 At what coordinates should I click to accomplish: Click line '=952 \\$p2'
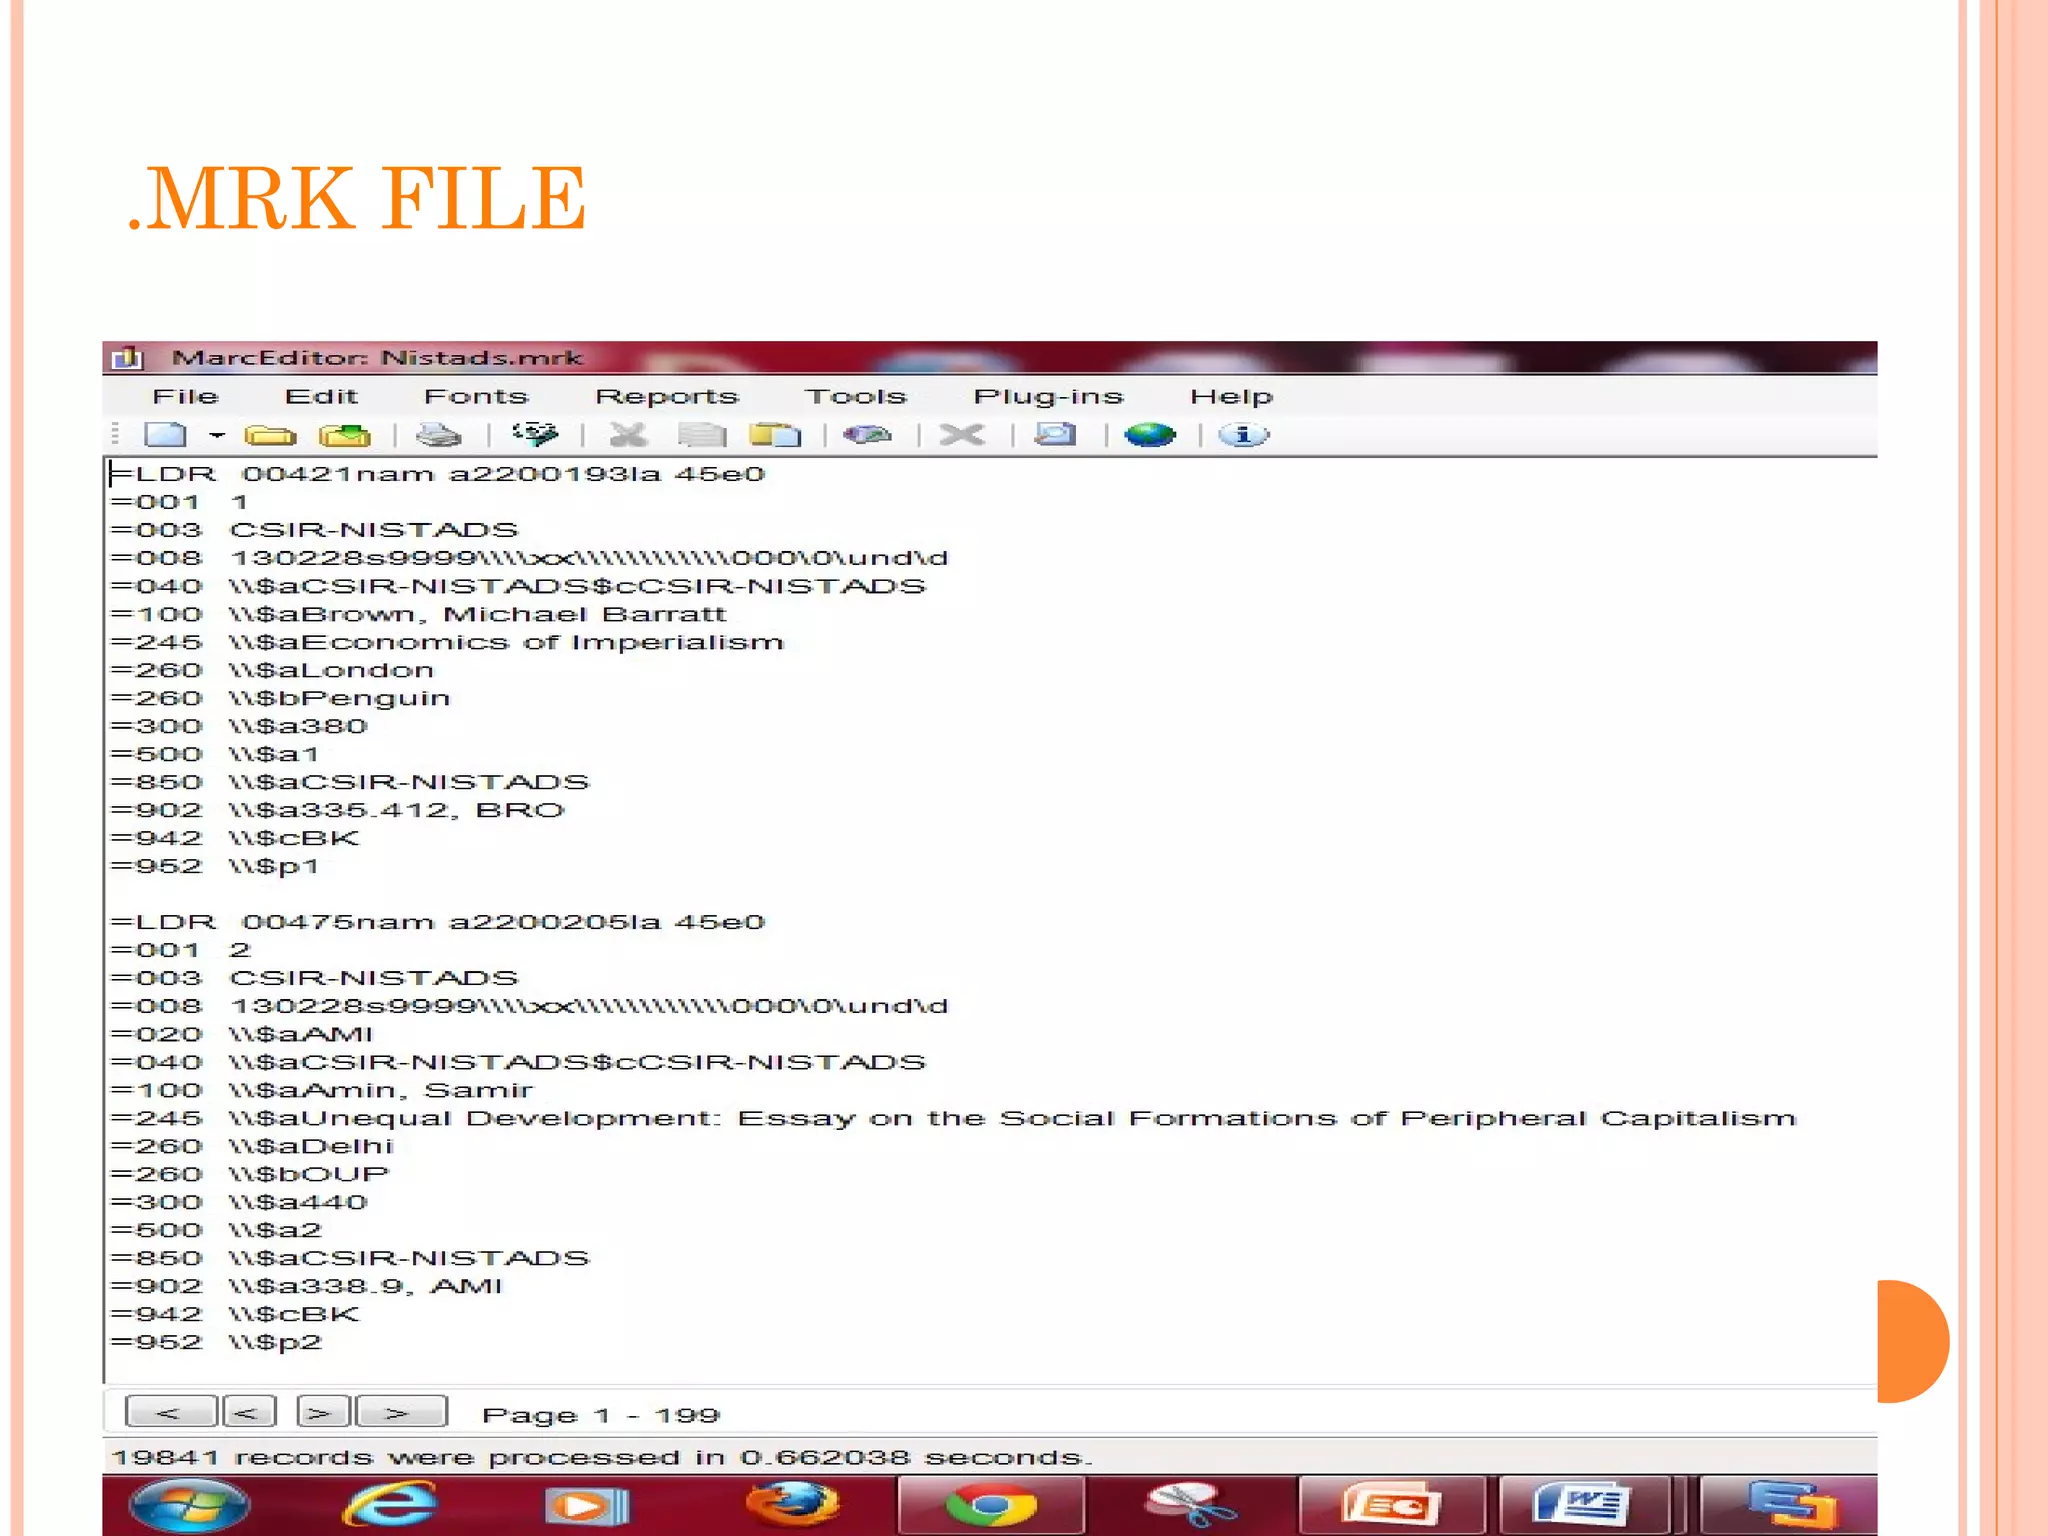tap(216, 1342)
